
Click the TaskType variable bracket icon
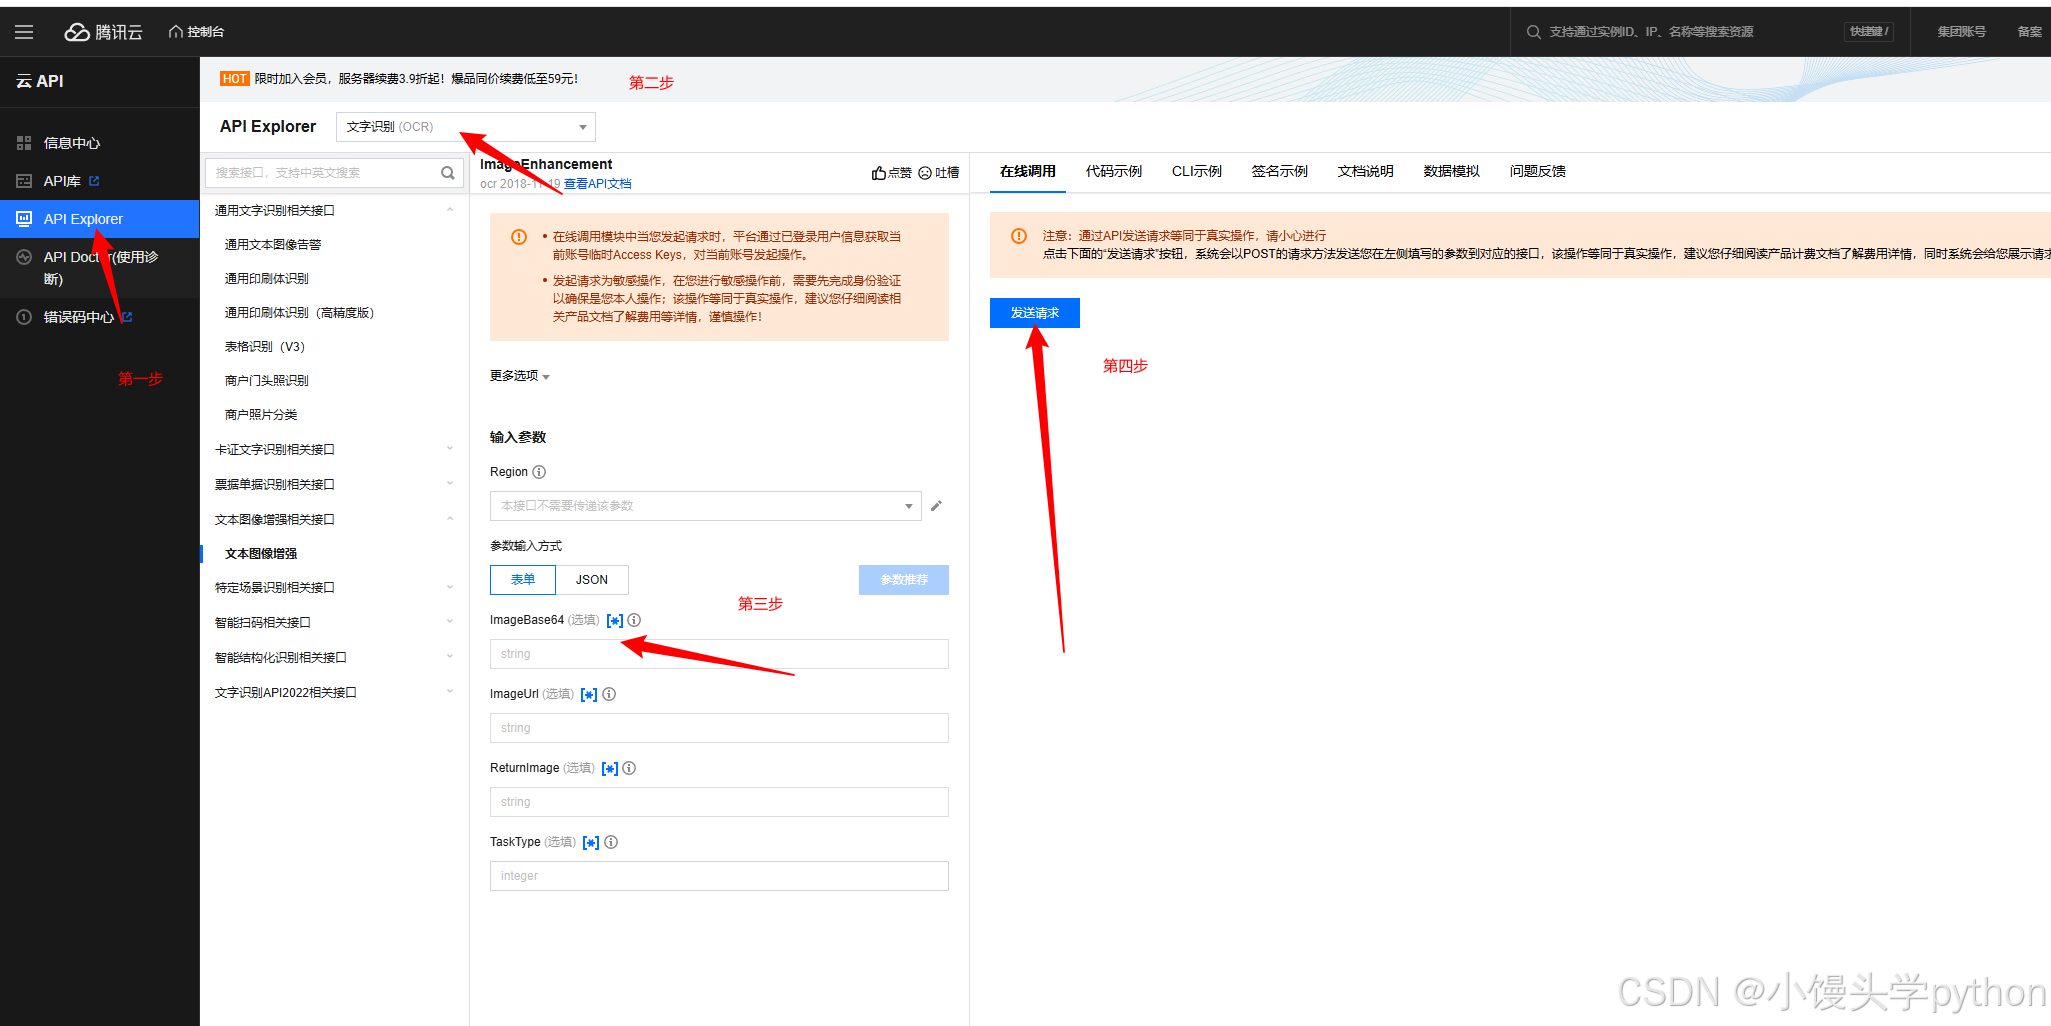click(591, 843)
